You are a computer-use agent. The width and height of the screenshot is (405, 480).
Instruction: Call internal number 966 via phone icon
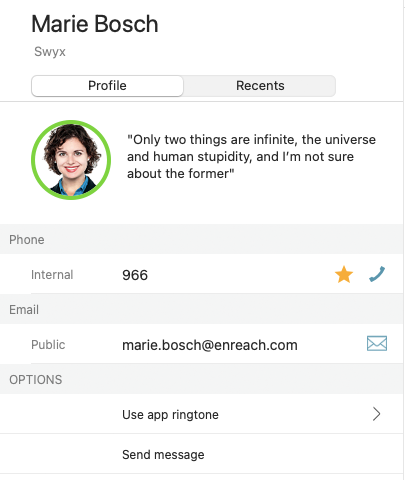[x=377, y=274]
